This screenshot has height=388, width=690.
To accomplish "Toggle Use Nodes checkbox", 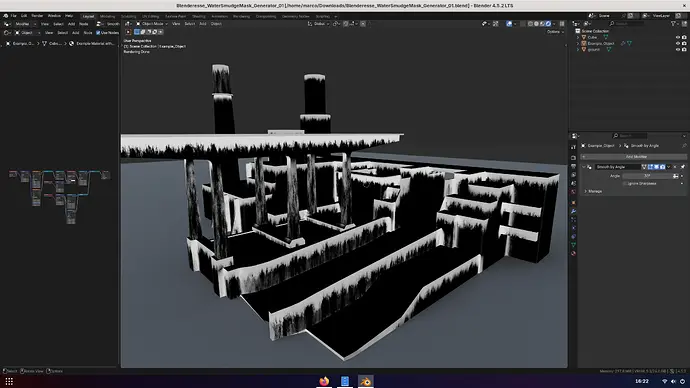I will coord(98,33).
